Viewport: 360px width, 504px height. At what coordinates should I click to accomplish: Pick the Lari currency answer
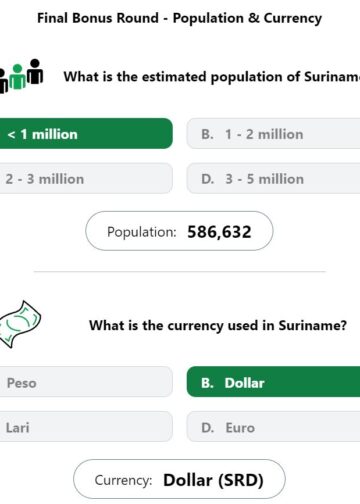click(86, 427)
